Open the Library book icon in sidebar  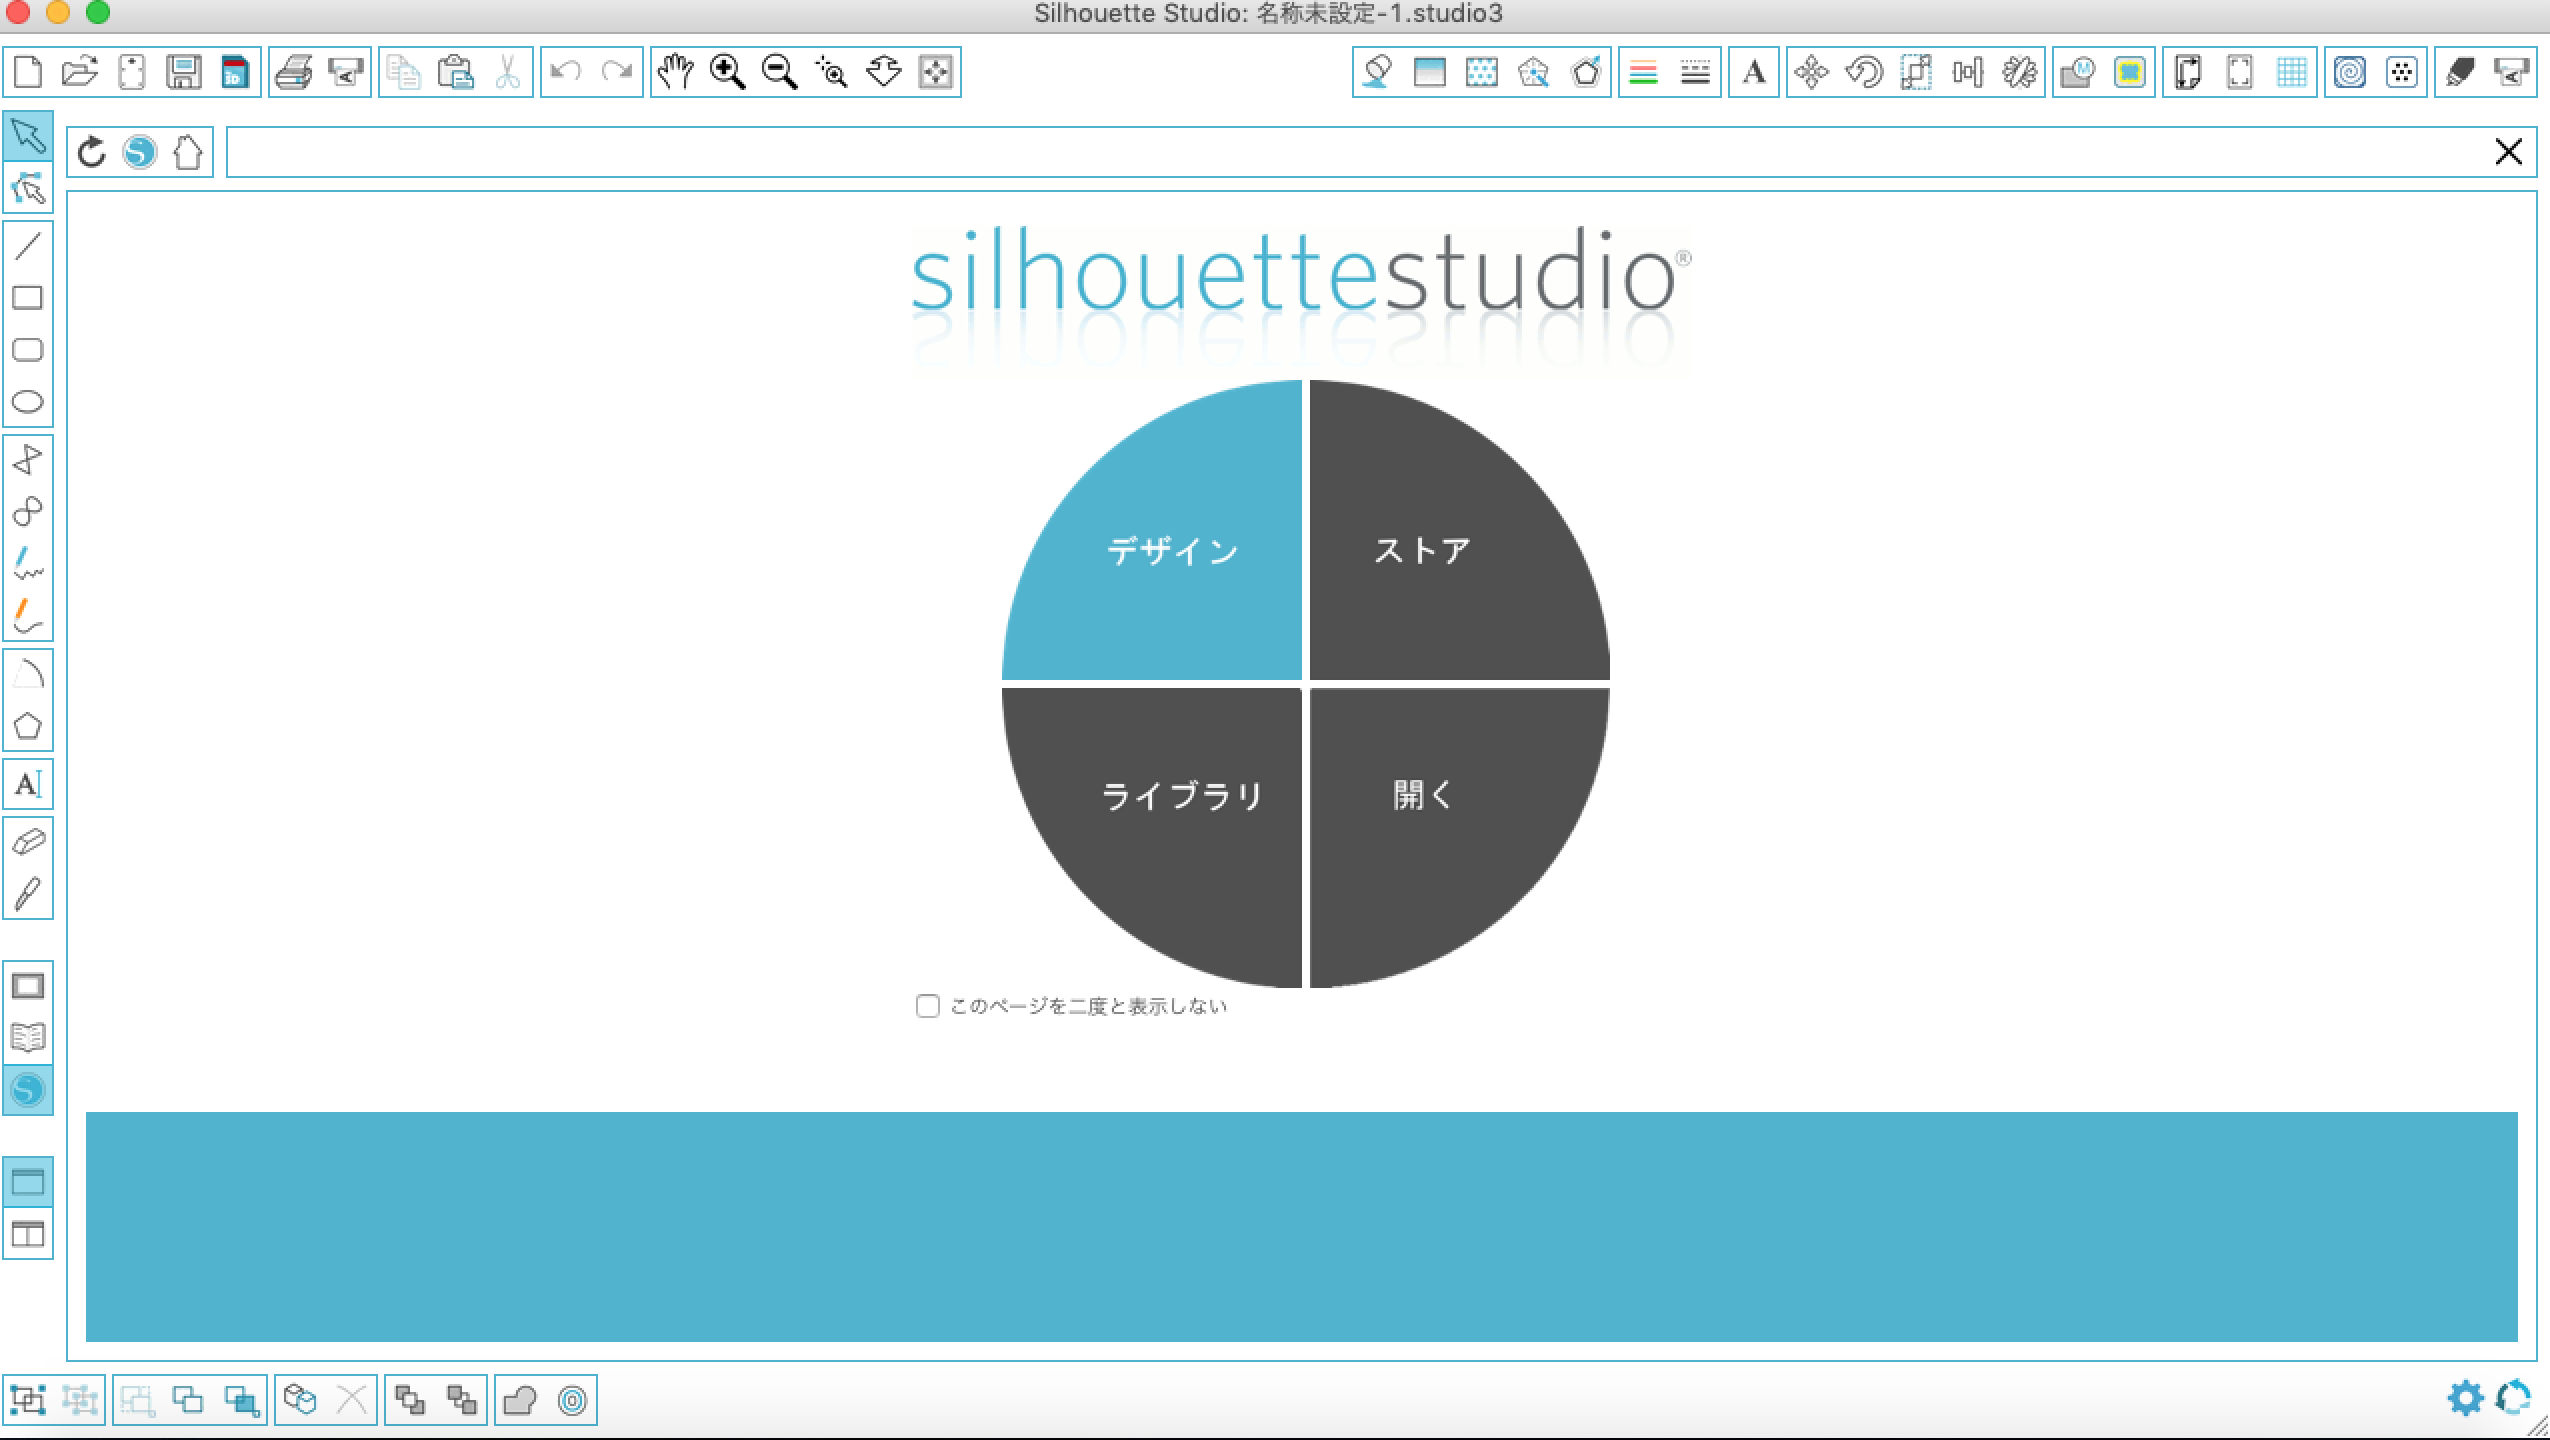pos(28,1038)
